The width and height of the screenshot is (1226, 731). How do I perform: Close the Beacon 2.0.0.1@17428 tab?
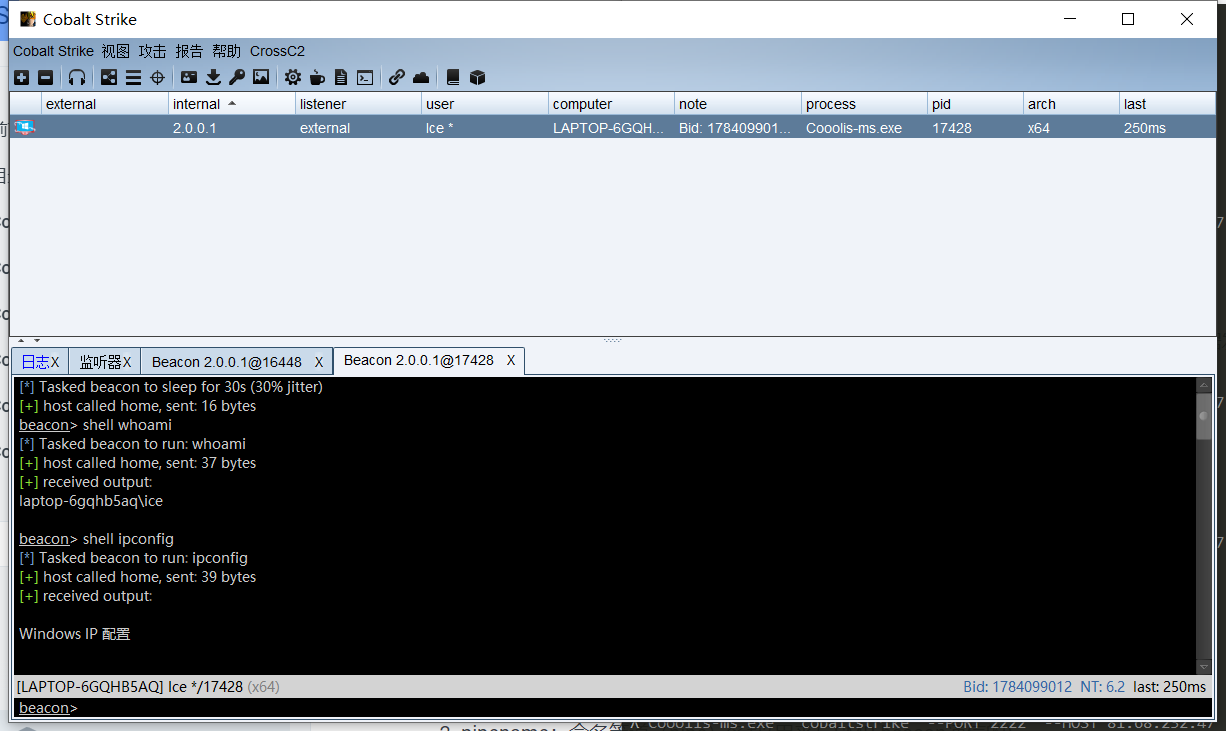point(511,360)
